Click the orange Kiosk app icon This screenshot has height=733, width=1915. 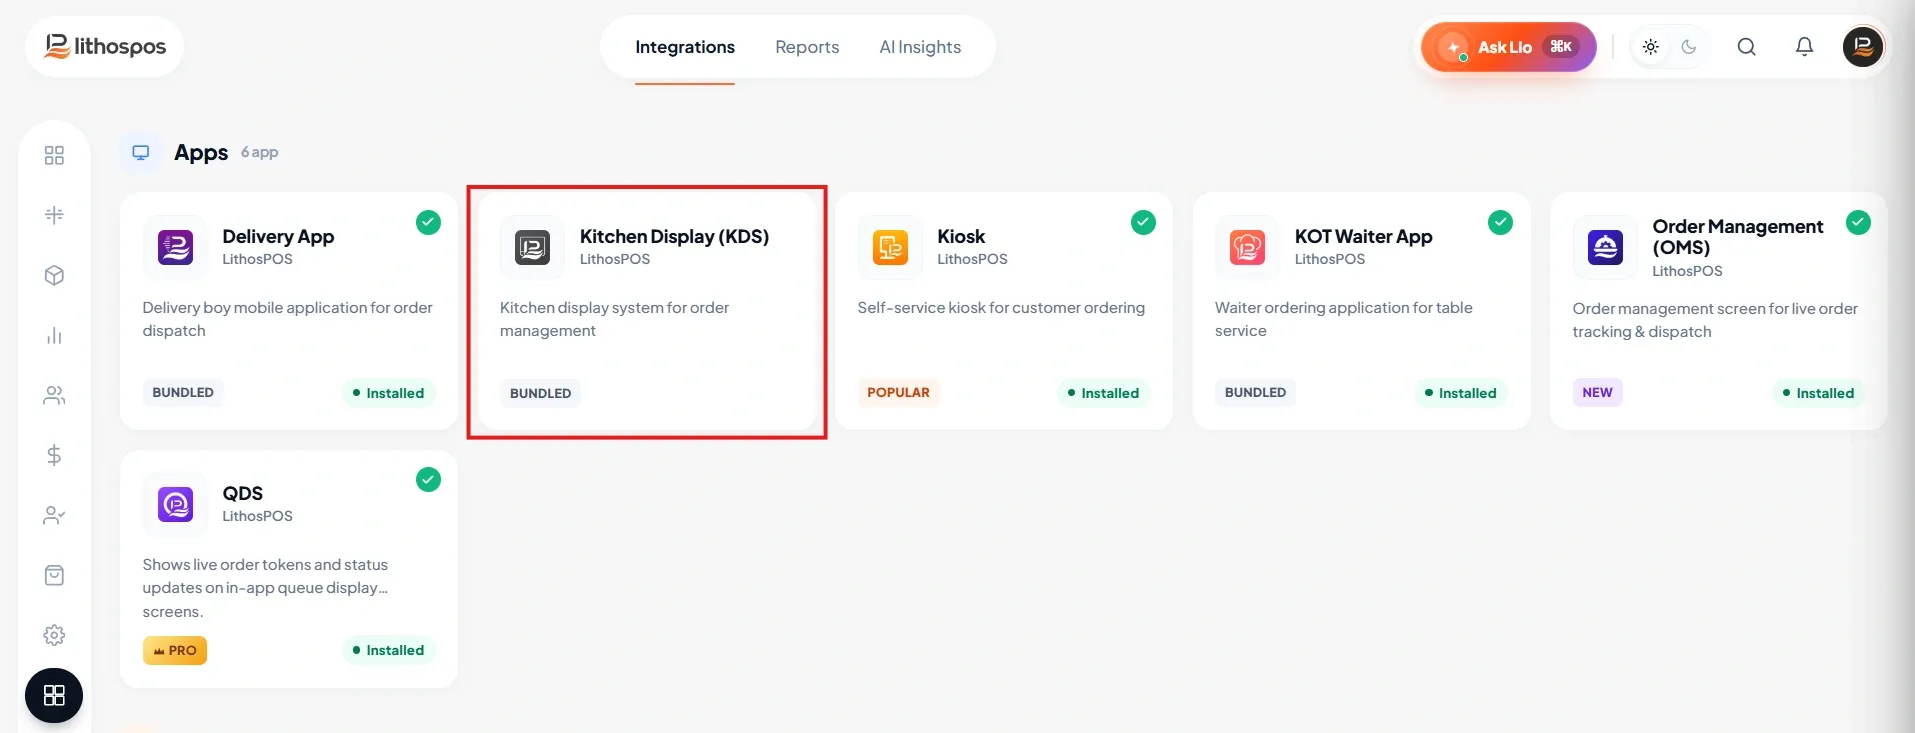[890, 247]
